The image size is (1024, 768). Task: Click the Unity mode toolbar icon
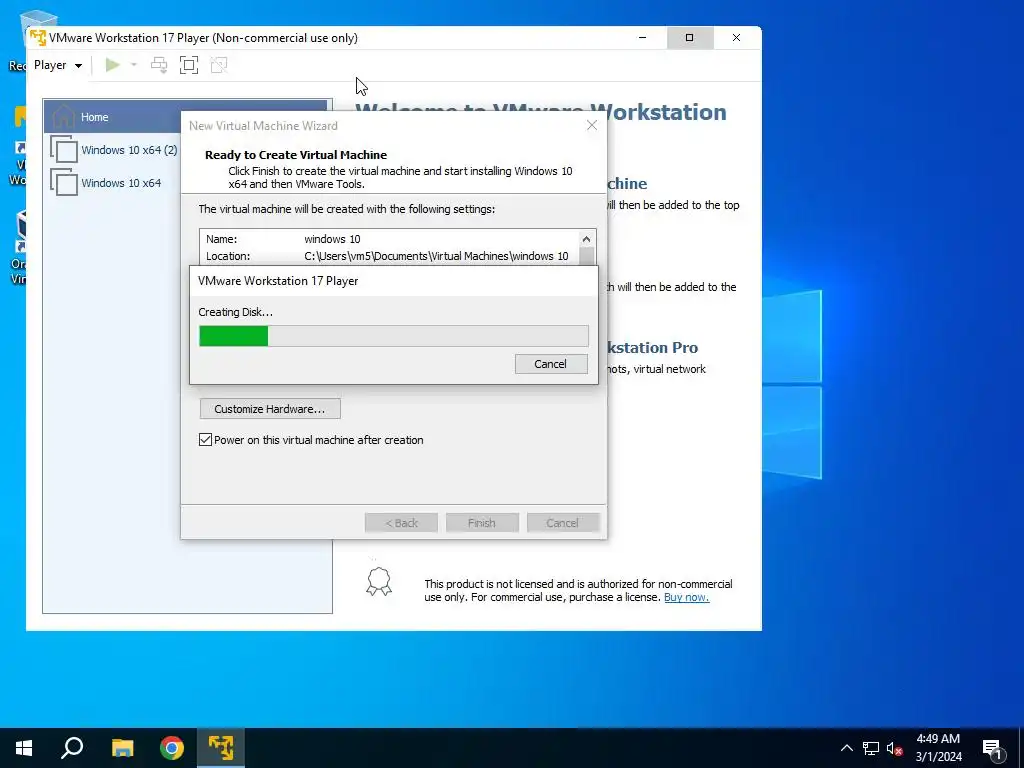point(219,65)
